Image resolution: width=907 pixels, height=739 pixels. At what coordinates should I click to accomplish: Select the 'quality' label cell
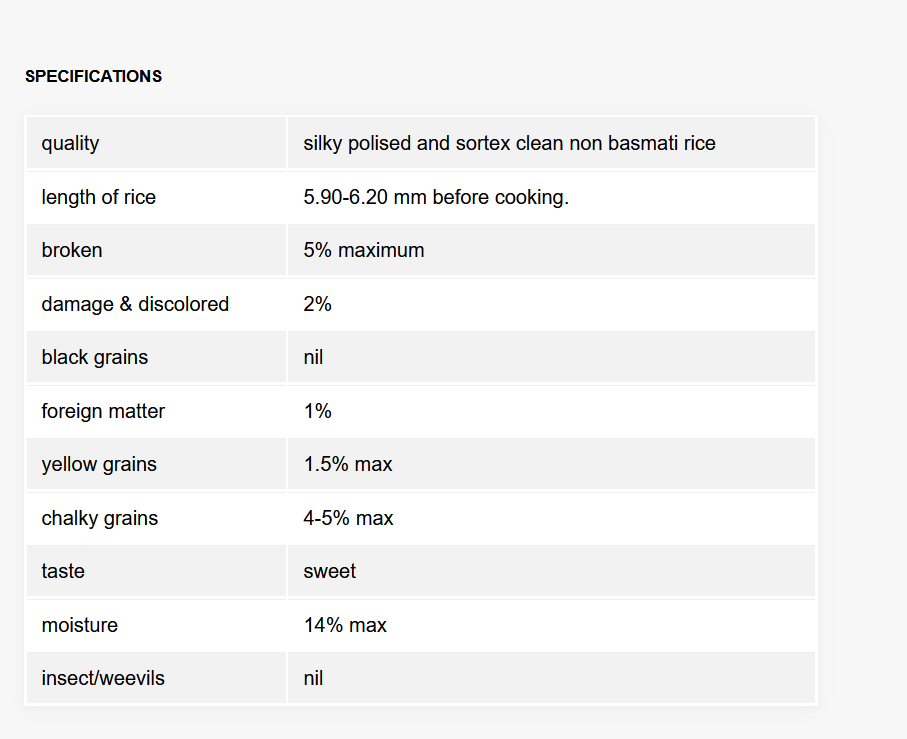(156, 143)
